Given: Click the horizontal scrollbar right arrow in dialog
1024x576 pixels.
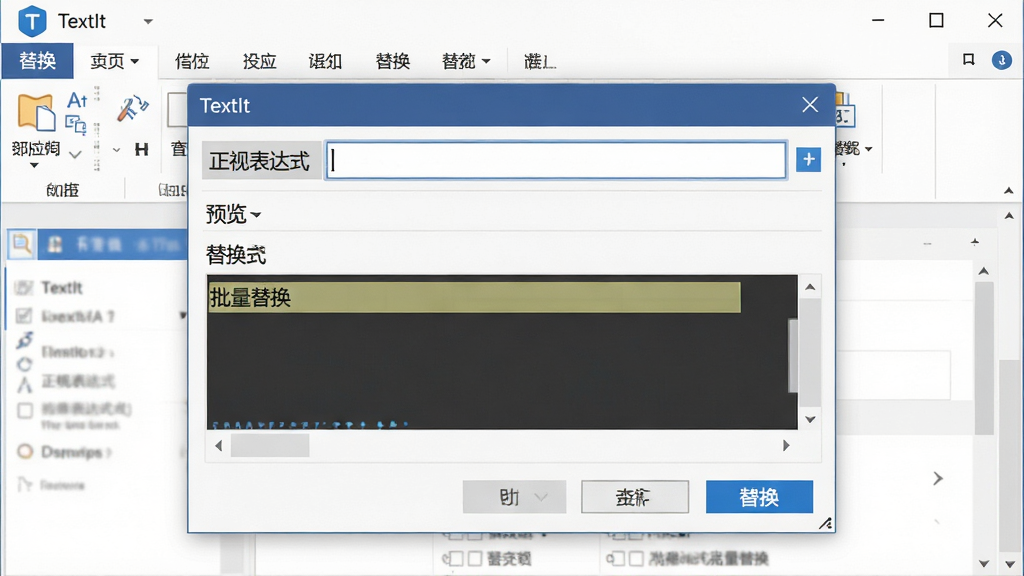Looking at the screenshot, I should (786, 445).
